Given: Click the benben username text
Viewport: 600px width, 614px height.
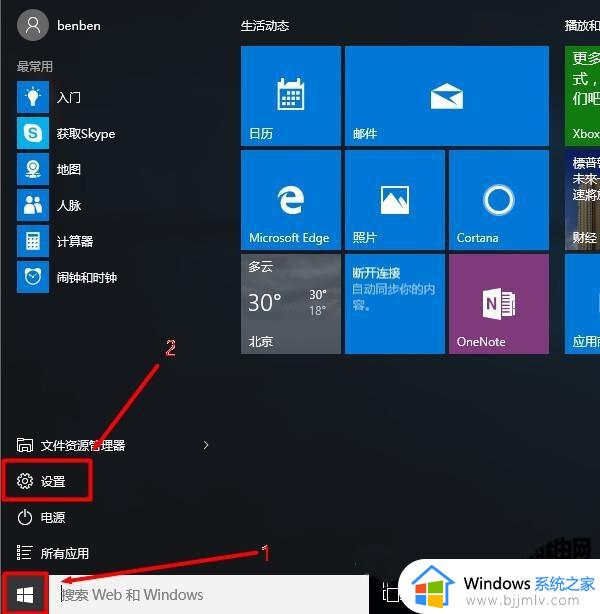Looking at the screenshot, I should [x=79, y=26].
